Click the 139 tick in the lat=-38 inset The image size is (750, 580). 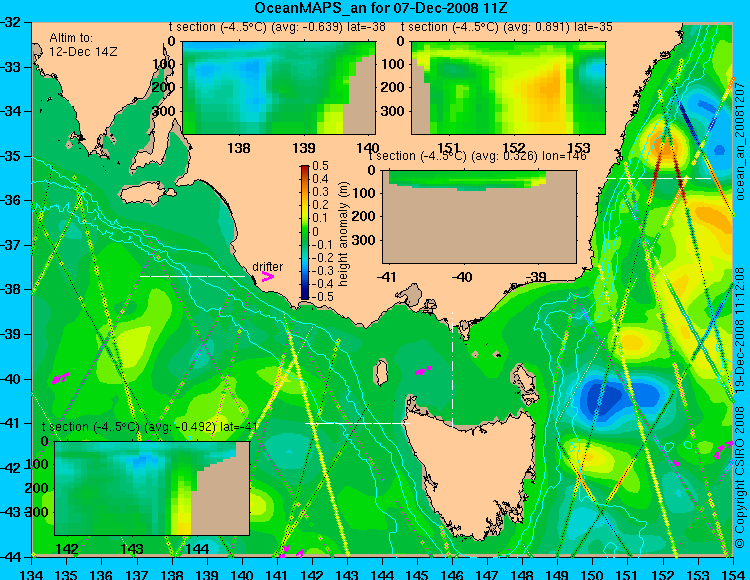coord(304,147)
